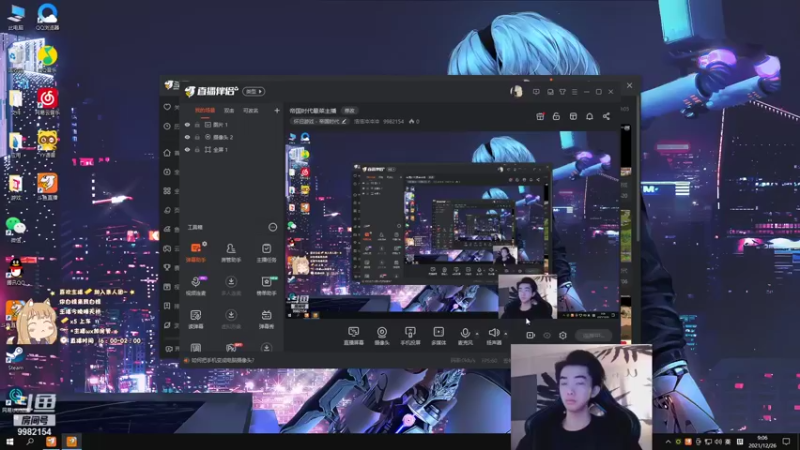Open the user avatar in the title bar
Viewport: 800px width, 450px height.
pyautogui.click(x=516, y=91)
